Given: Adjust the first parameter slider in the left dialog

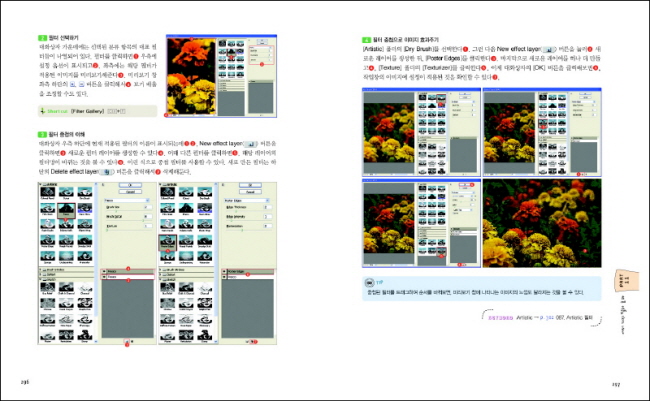Looking at the screenshot, I should (x=120, y=212).
